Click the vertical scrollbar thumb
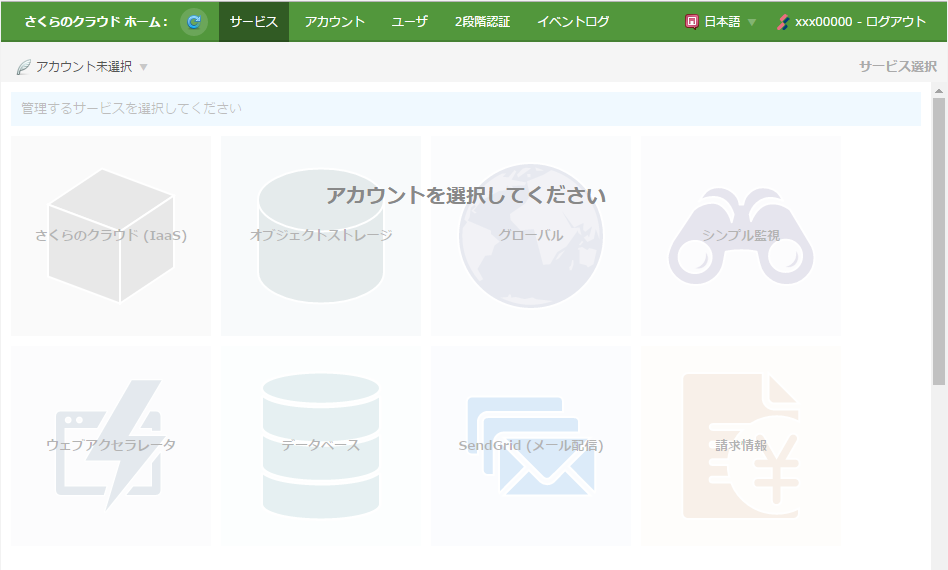The height and width of the screenshot is (570, 948). click(938, 242)
